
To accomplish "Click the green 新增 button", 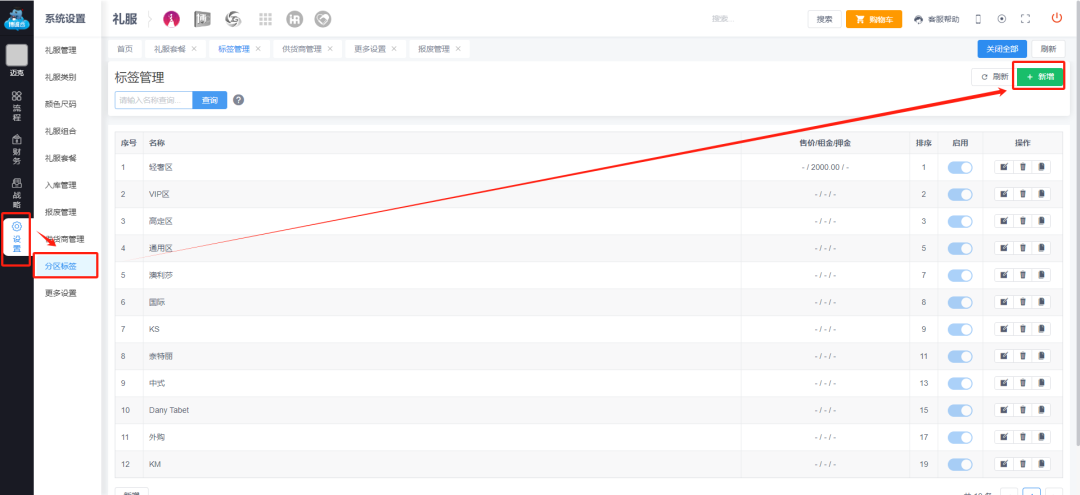I will (1040, 77).
